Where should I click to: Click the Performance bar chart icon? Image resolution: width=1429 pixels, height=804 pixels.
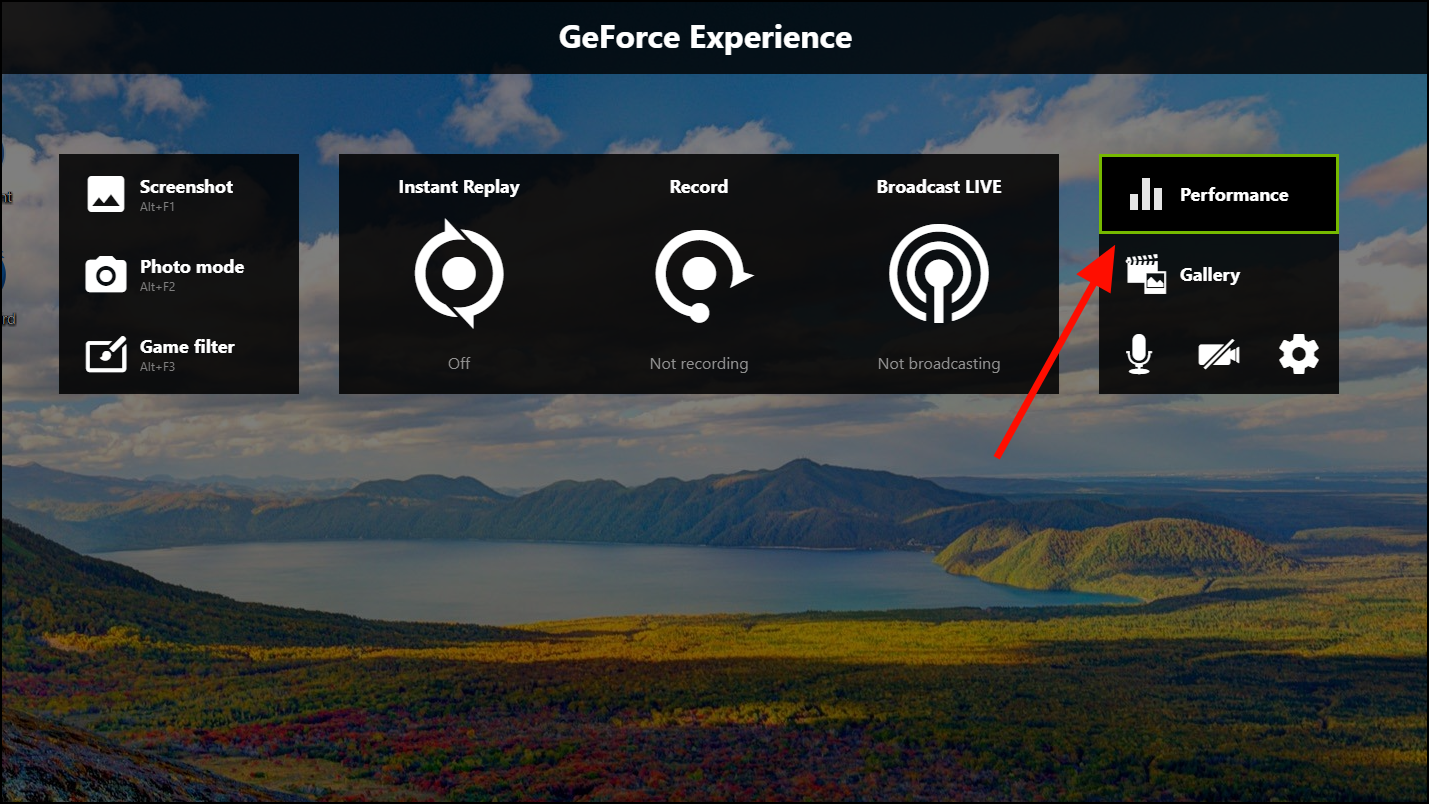point(1146,194)
